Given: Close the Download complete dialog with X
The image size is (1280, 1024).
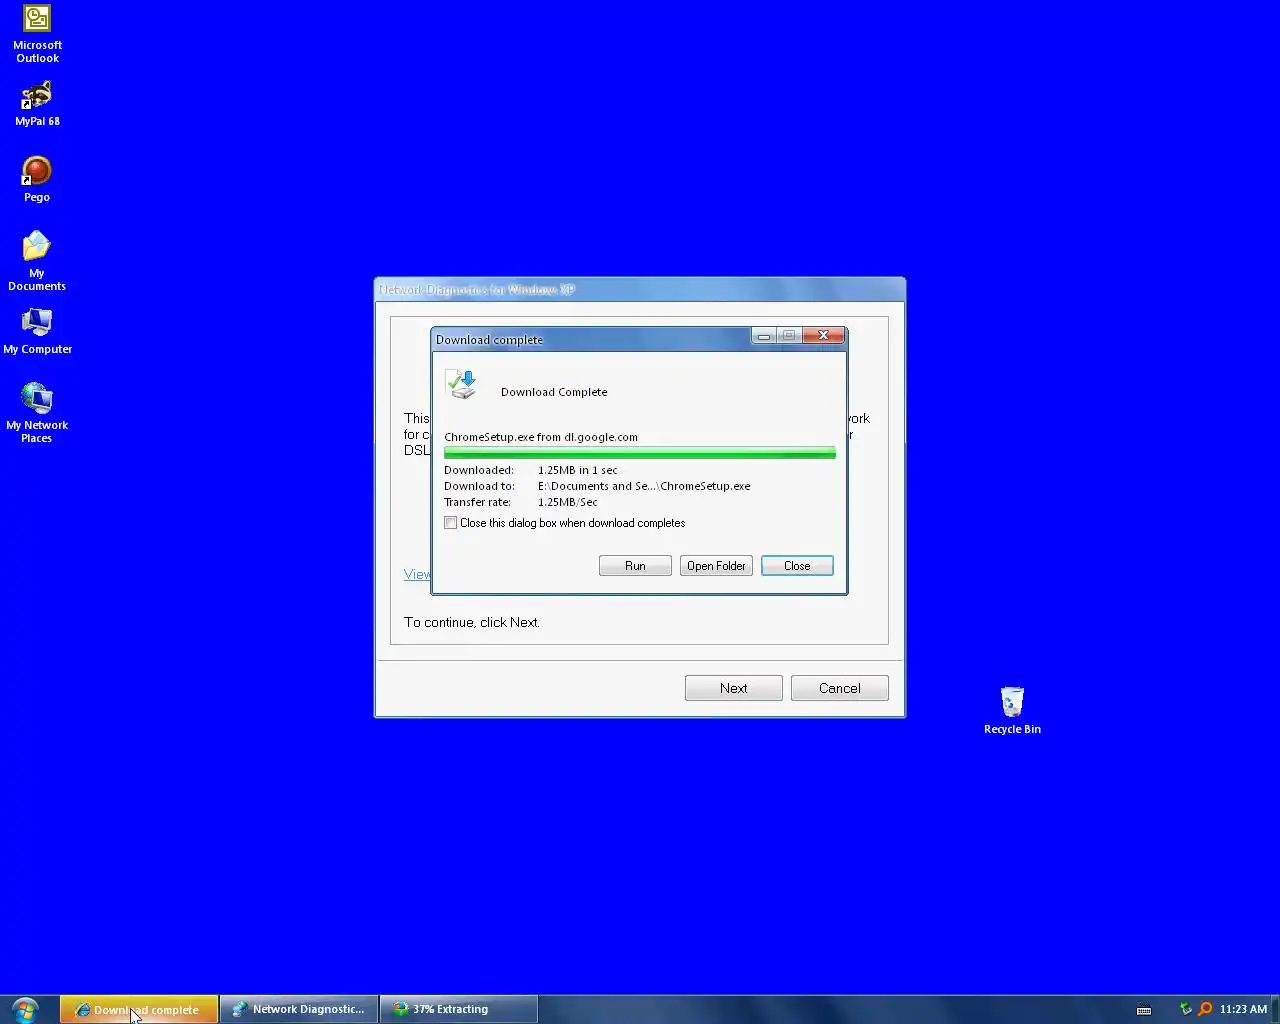Looking at the screenshot, I should 823,336.
